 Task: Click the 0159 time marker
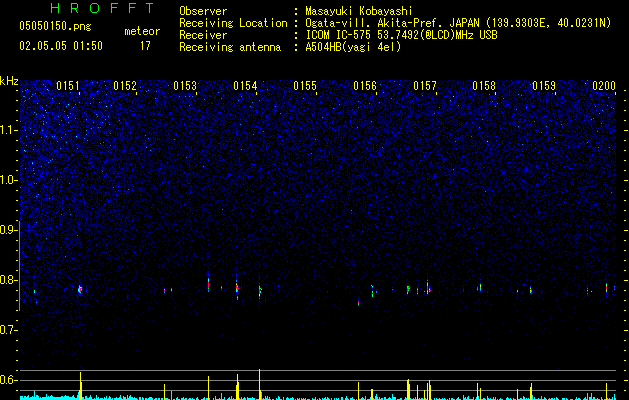544,86
